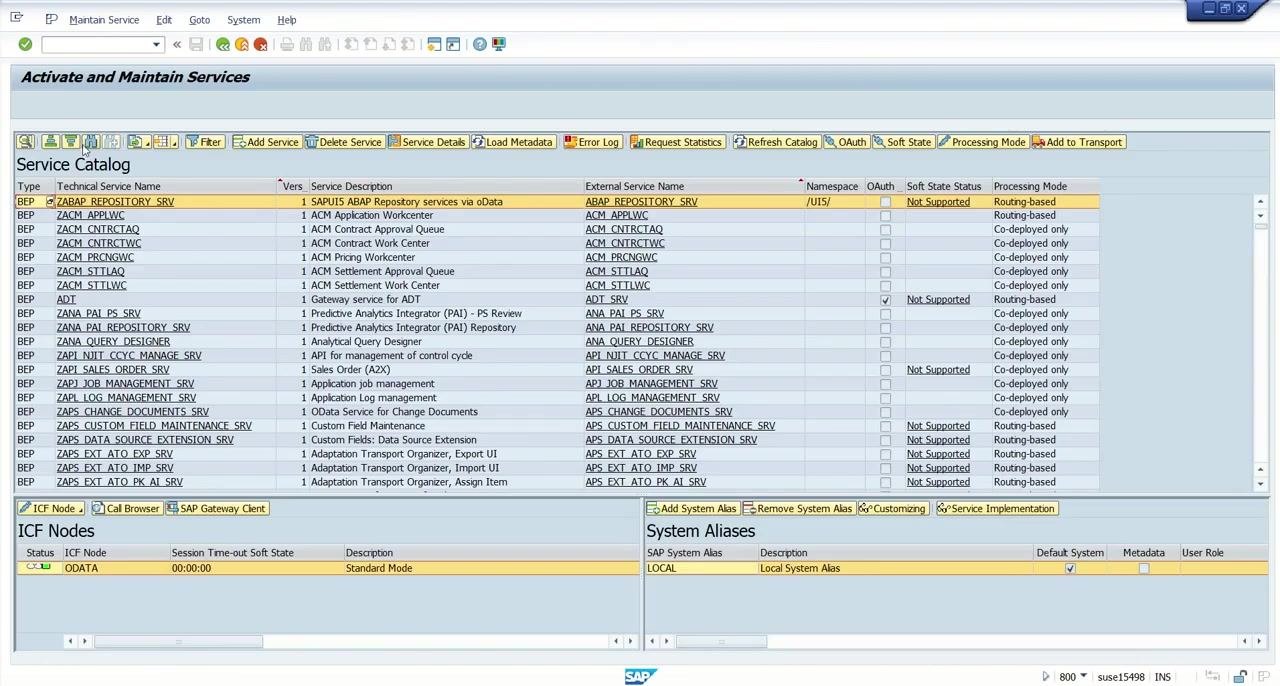Click the Customizing button
Viewport: 1280px width, 686px height.
pos(892,508)
